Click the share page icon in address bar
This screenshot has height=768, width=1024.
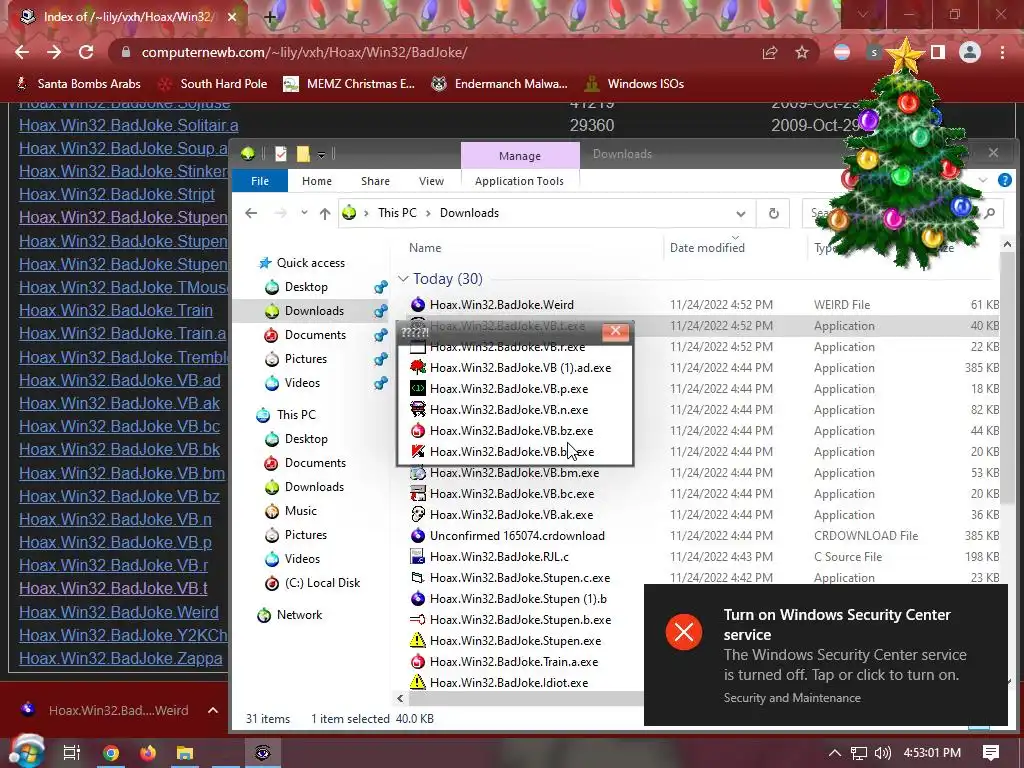click(770, 52)
